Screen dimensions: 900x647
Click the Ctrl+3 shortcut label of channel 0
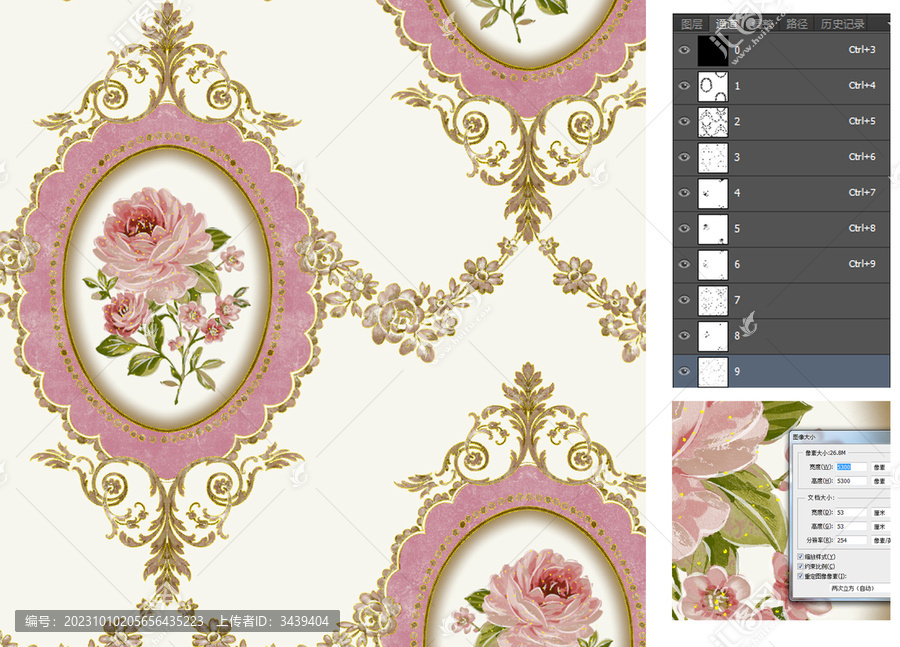tap(862, 50)
